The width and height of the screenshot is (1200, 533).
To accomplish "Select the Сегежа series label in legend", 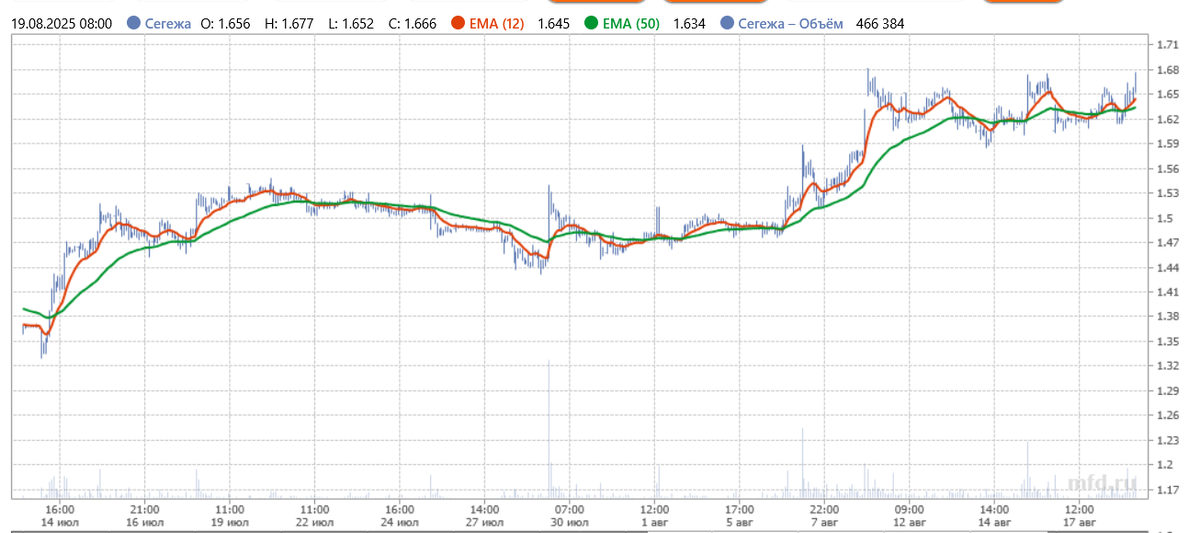I will [168, 23].
